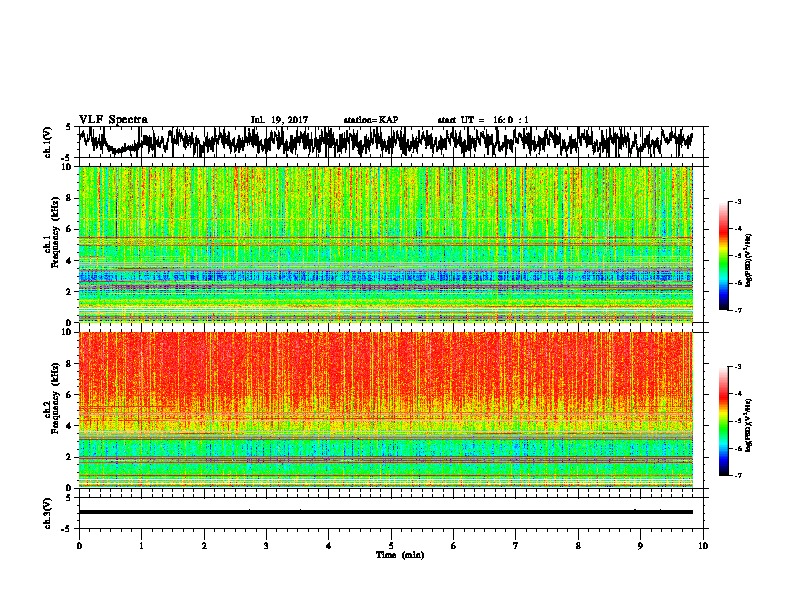
Task: Click the "ch.1(V)" waveform axis label
Action: 48,142
